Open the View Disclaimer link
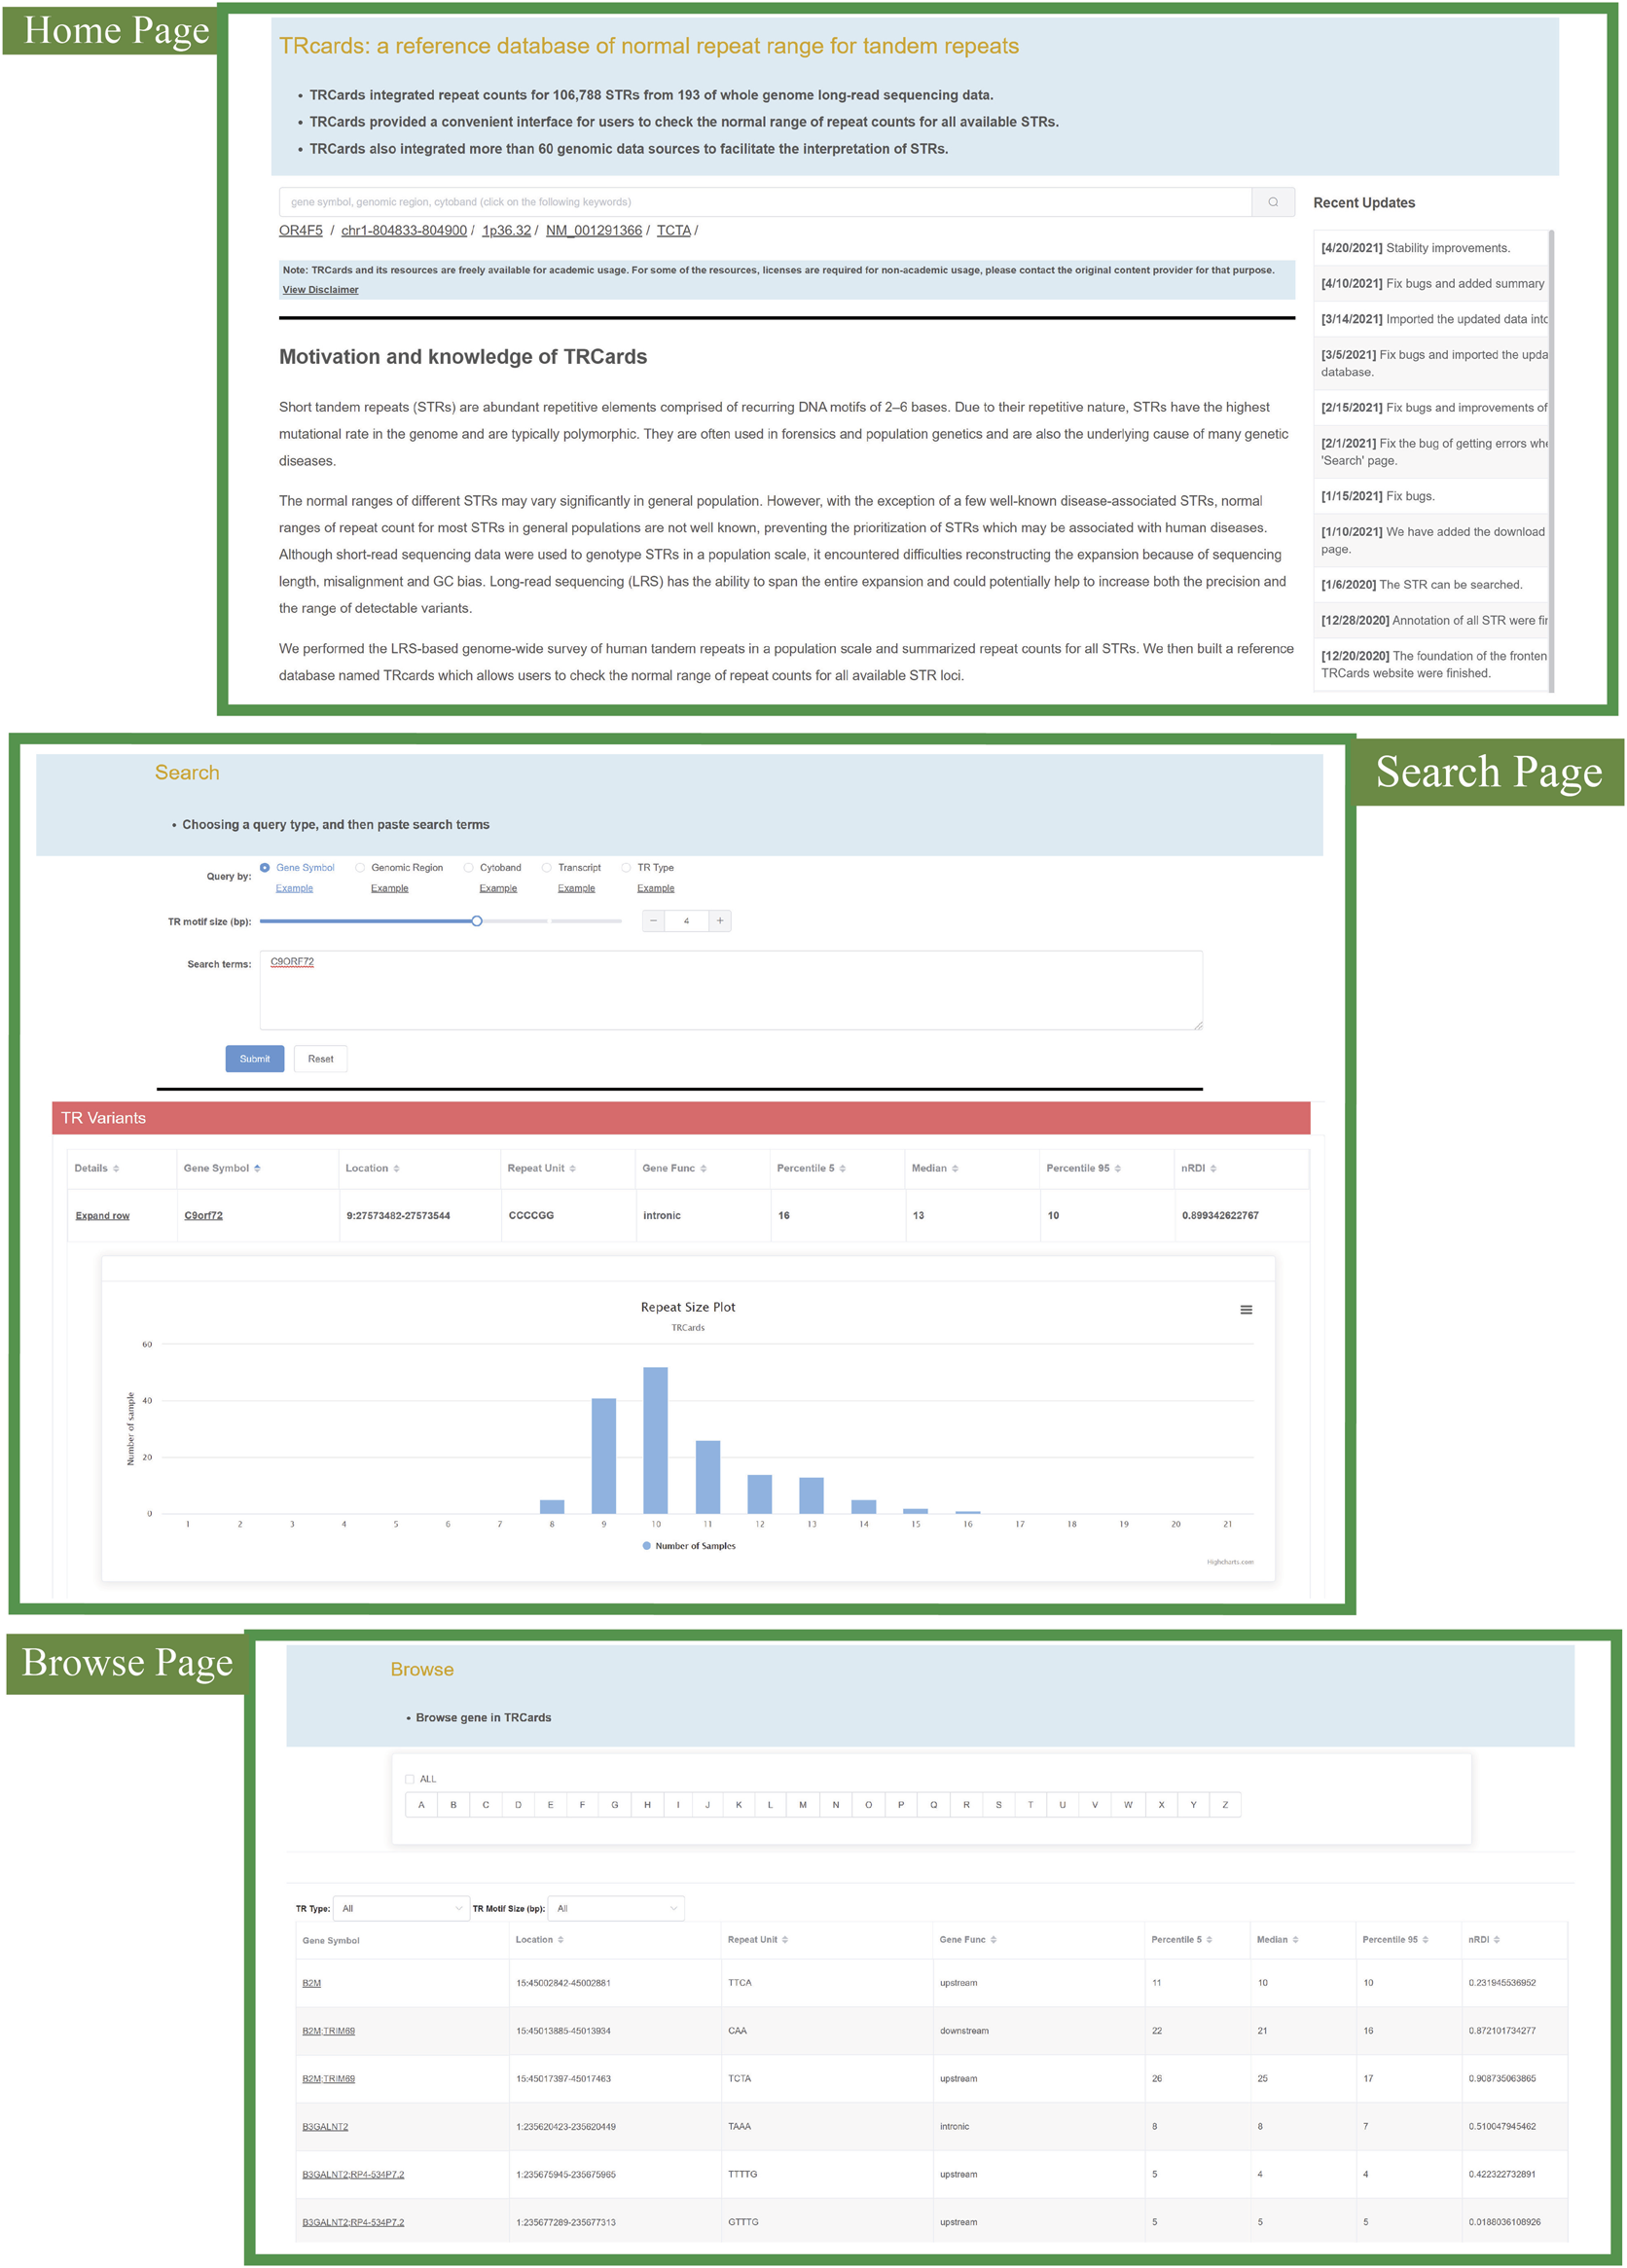This screenshot has height=2268, width=1627. click(320, 290)
